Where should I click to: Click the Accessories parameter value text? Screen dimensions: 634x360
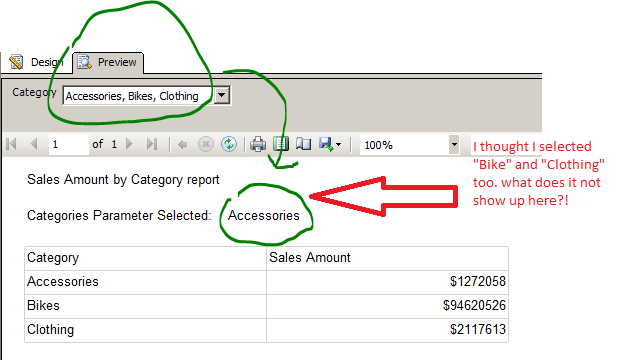point(264,216)
